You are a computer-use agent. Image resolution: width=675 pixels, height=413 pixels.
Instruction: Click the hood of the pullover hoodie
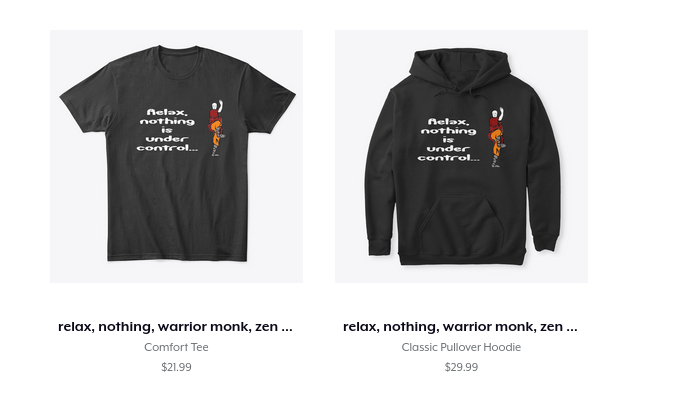(x=461, y=71)
